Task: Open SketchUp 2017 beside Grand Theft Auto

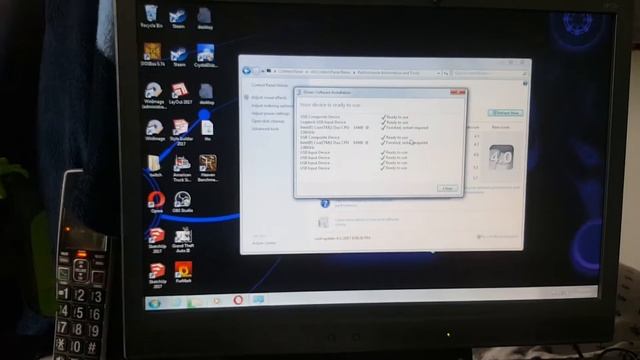Action: pos(157,240)
